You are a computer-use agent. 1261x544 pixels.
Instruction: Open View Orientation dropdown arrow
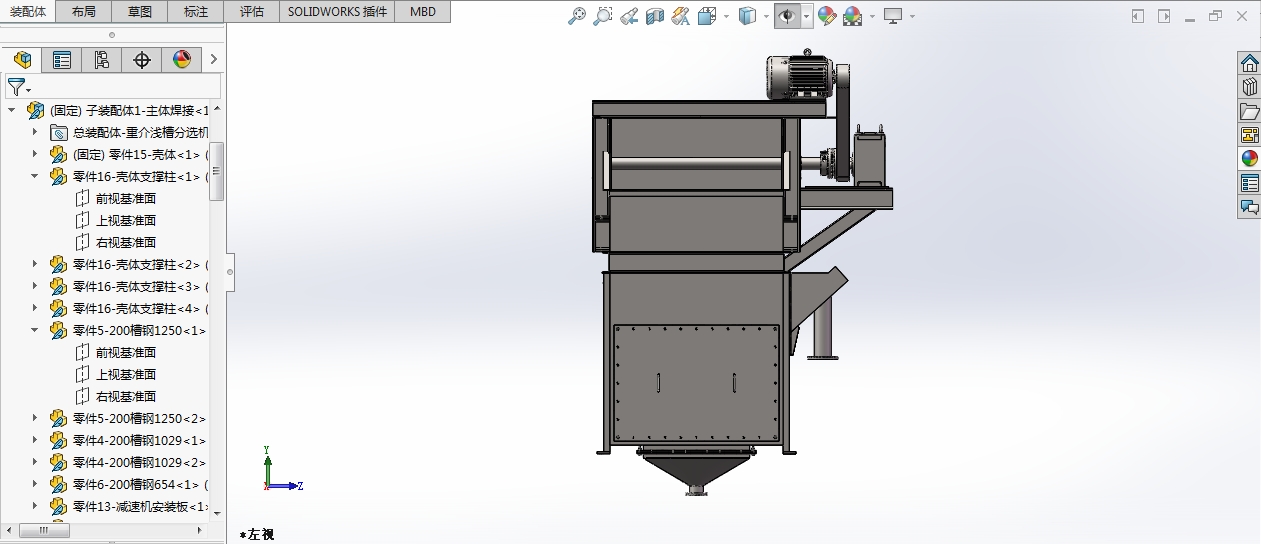point(725,17)
